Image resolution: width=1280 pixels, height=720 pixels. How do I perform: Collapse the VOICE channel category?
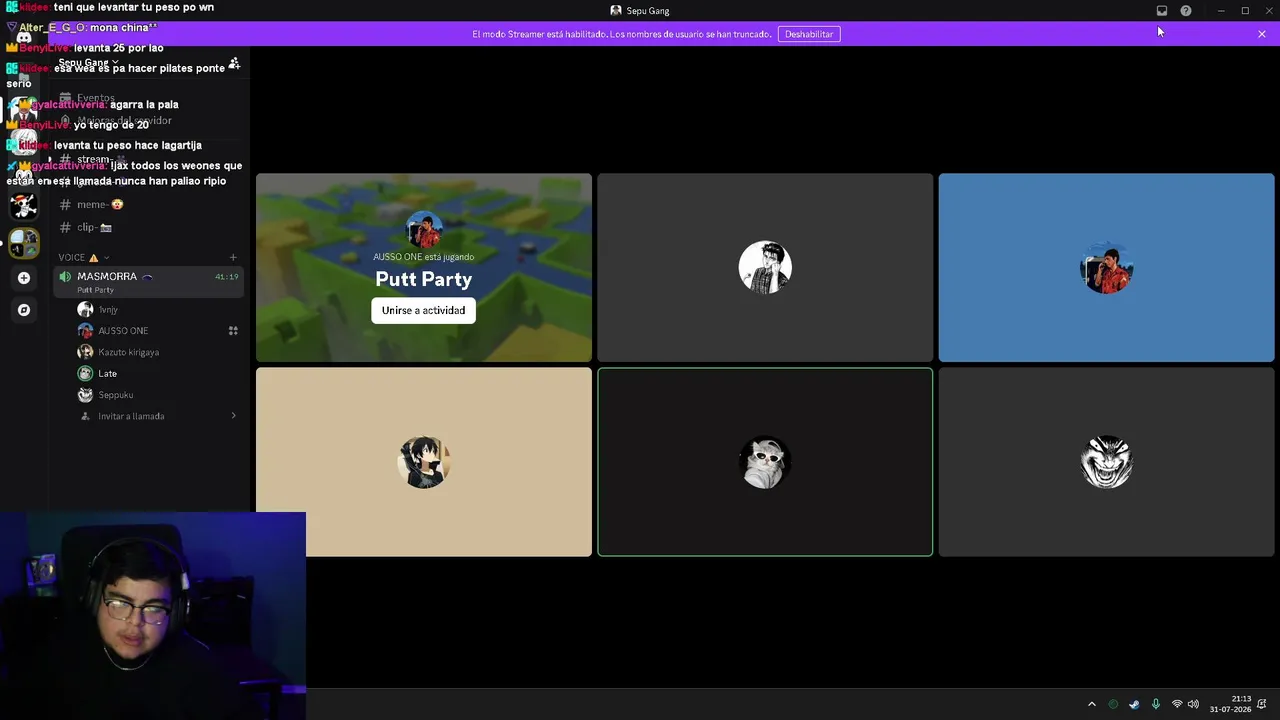84,257
